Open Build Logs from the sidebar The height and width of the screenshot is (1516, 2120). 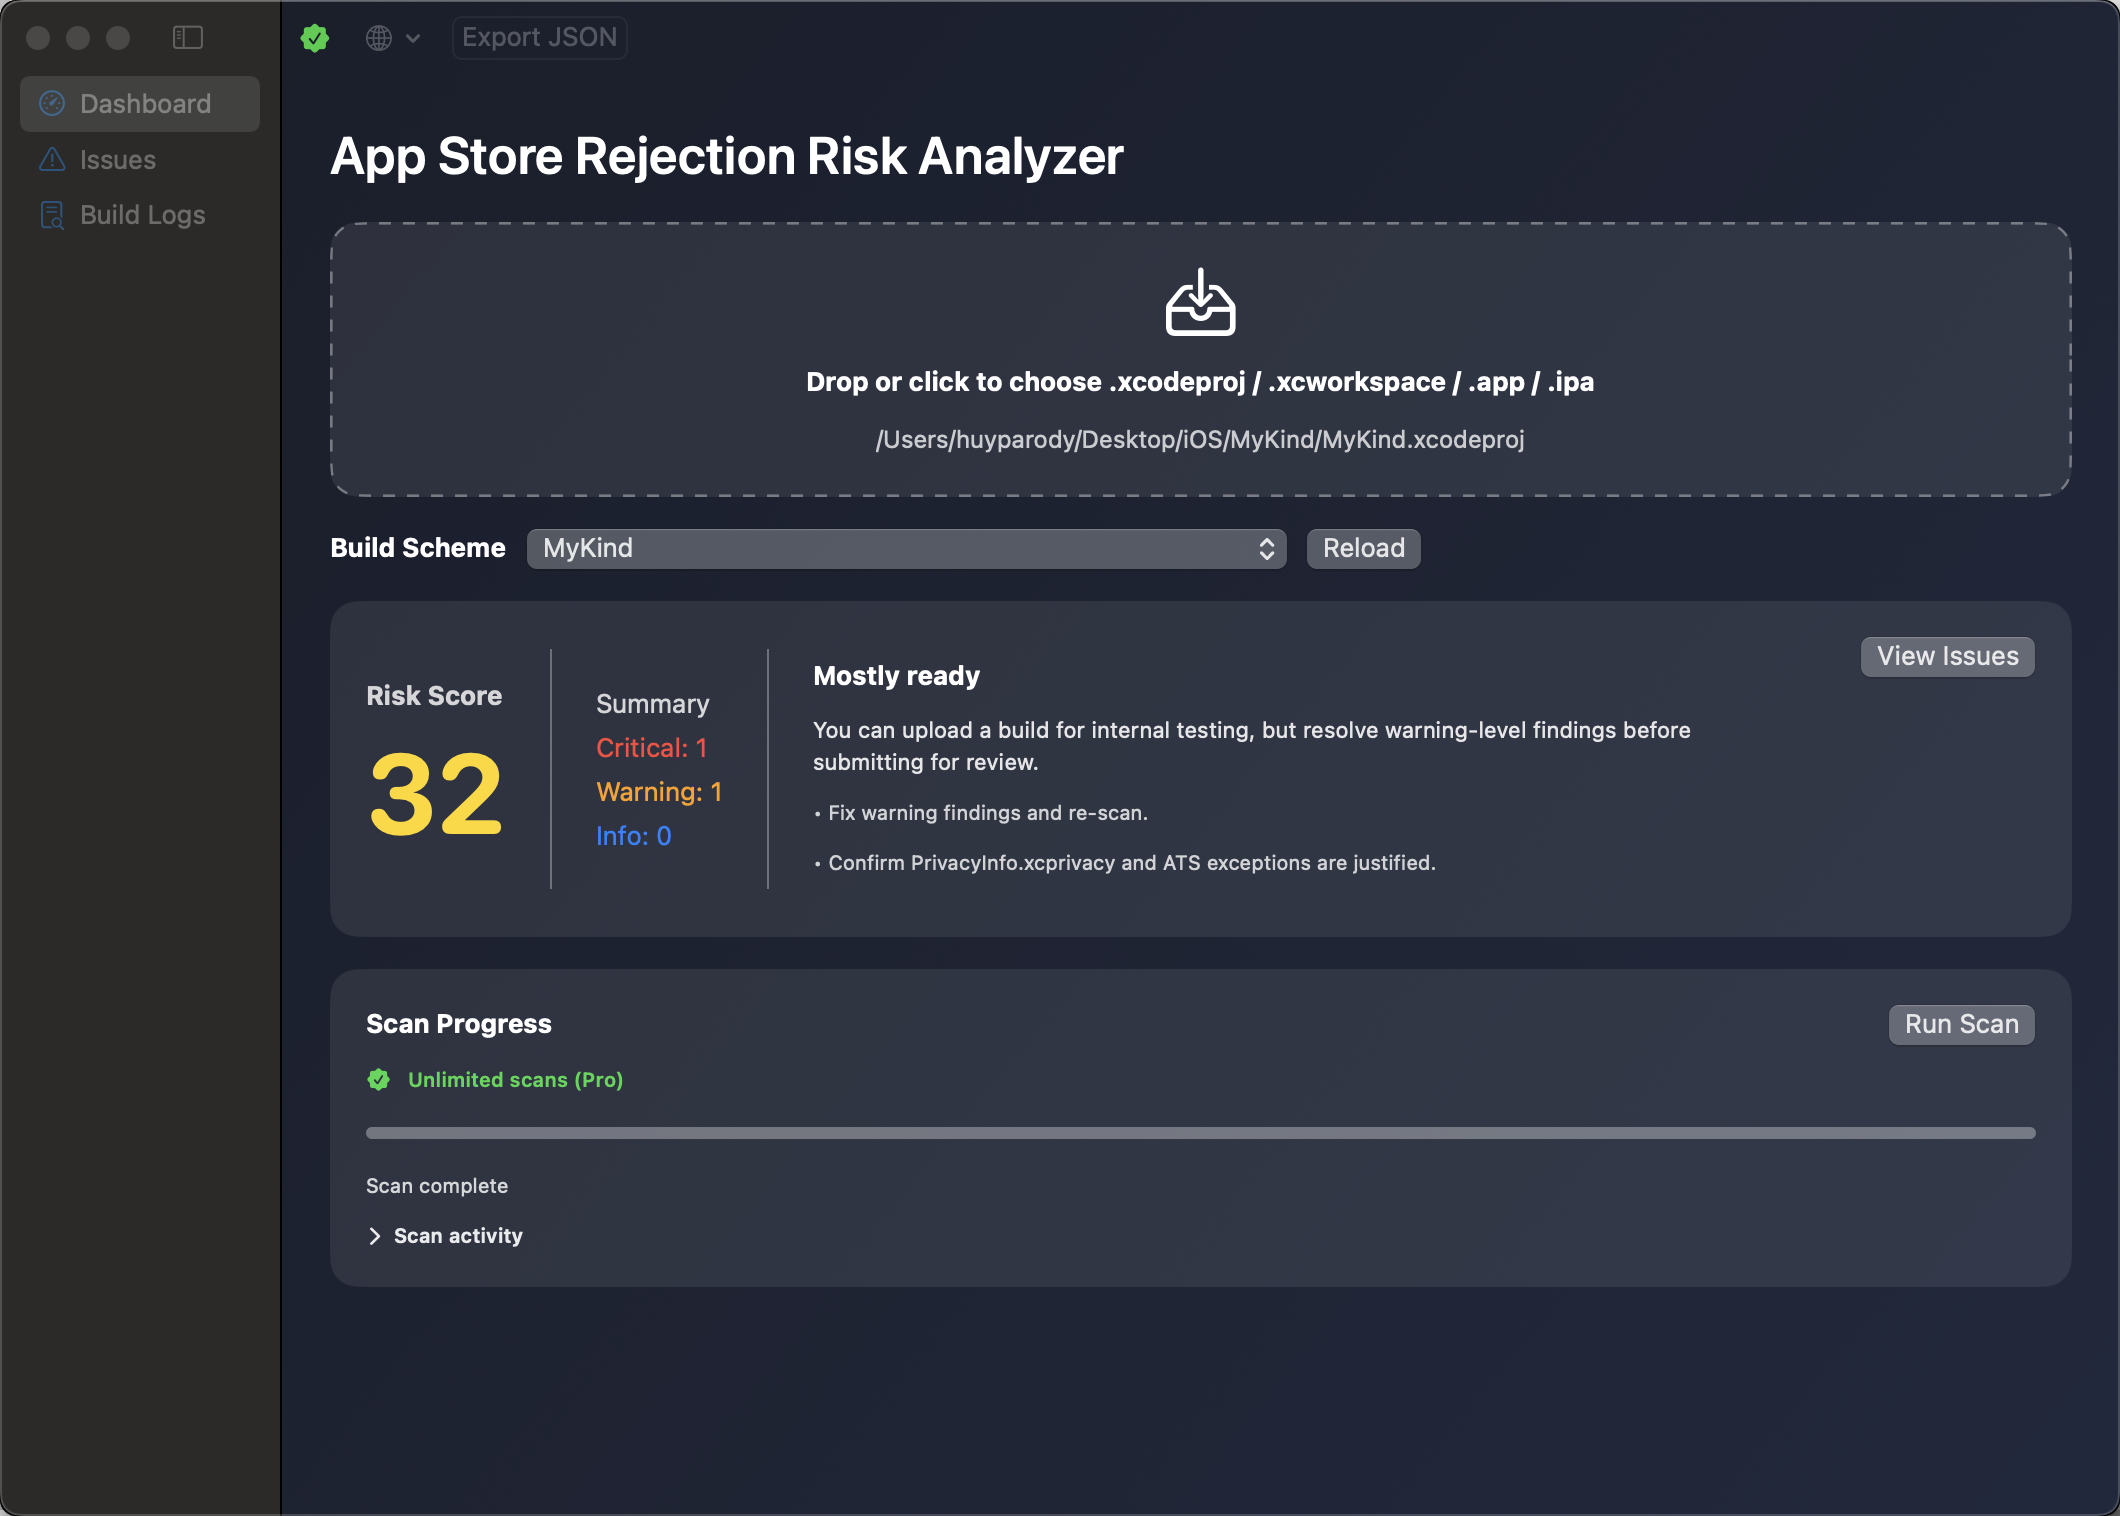[x=142, y=214]
